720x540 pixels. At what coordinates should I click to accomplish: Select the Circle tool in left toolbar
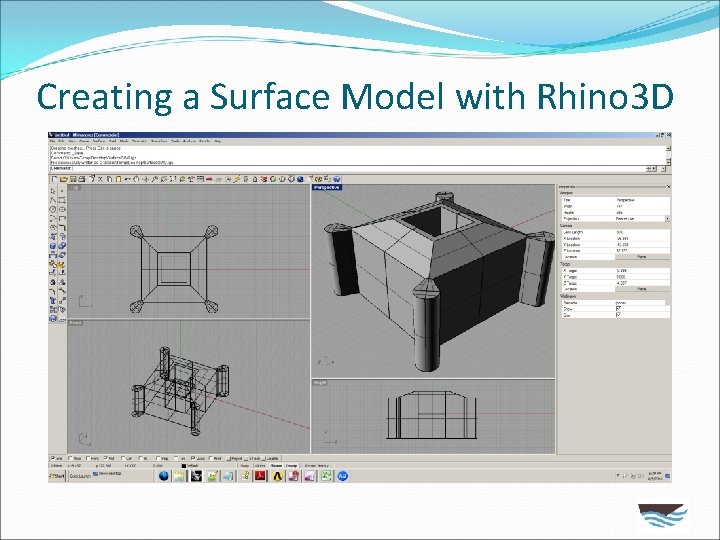click(53, 209)
